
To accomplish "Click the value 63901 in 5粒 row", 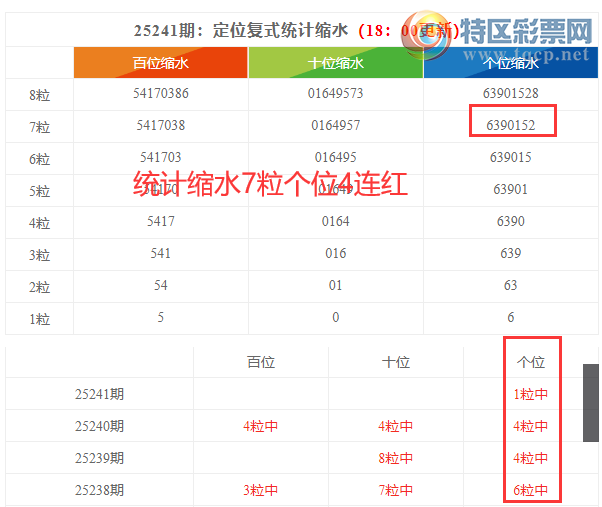I will [x=511, y=189].
